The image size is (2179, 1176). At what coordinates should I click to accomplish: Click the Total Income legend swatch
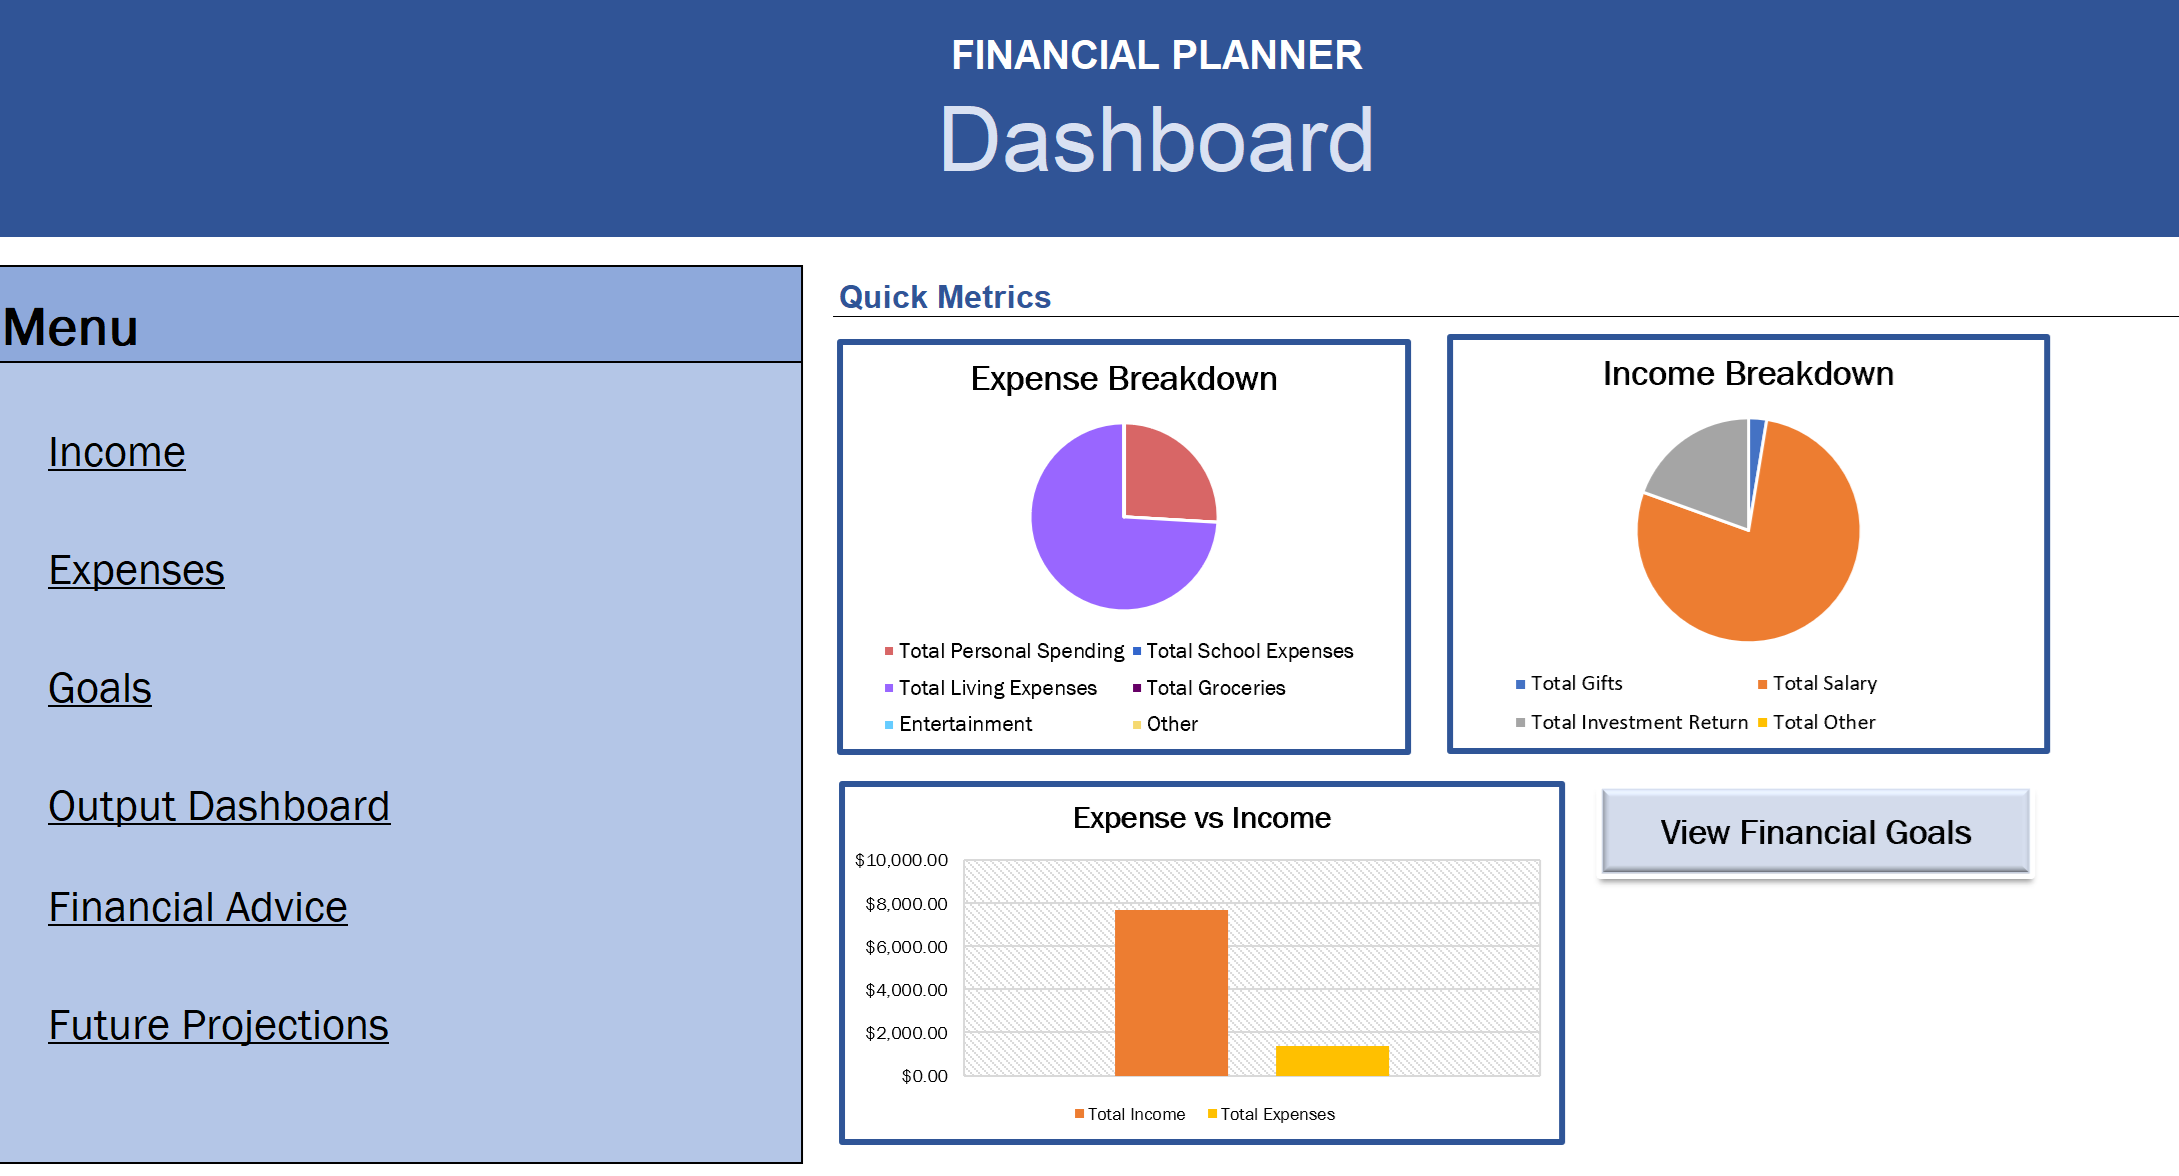(x=1079, y=1114)
